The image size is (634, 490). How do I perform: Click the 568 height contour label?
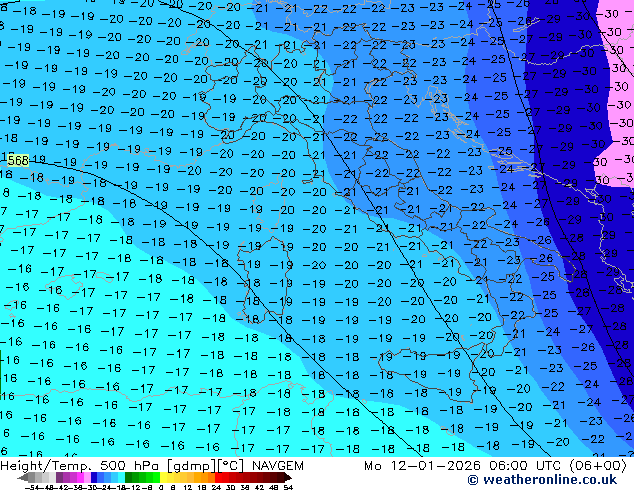[19, 161]
